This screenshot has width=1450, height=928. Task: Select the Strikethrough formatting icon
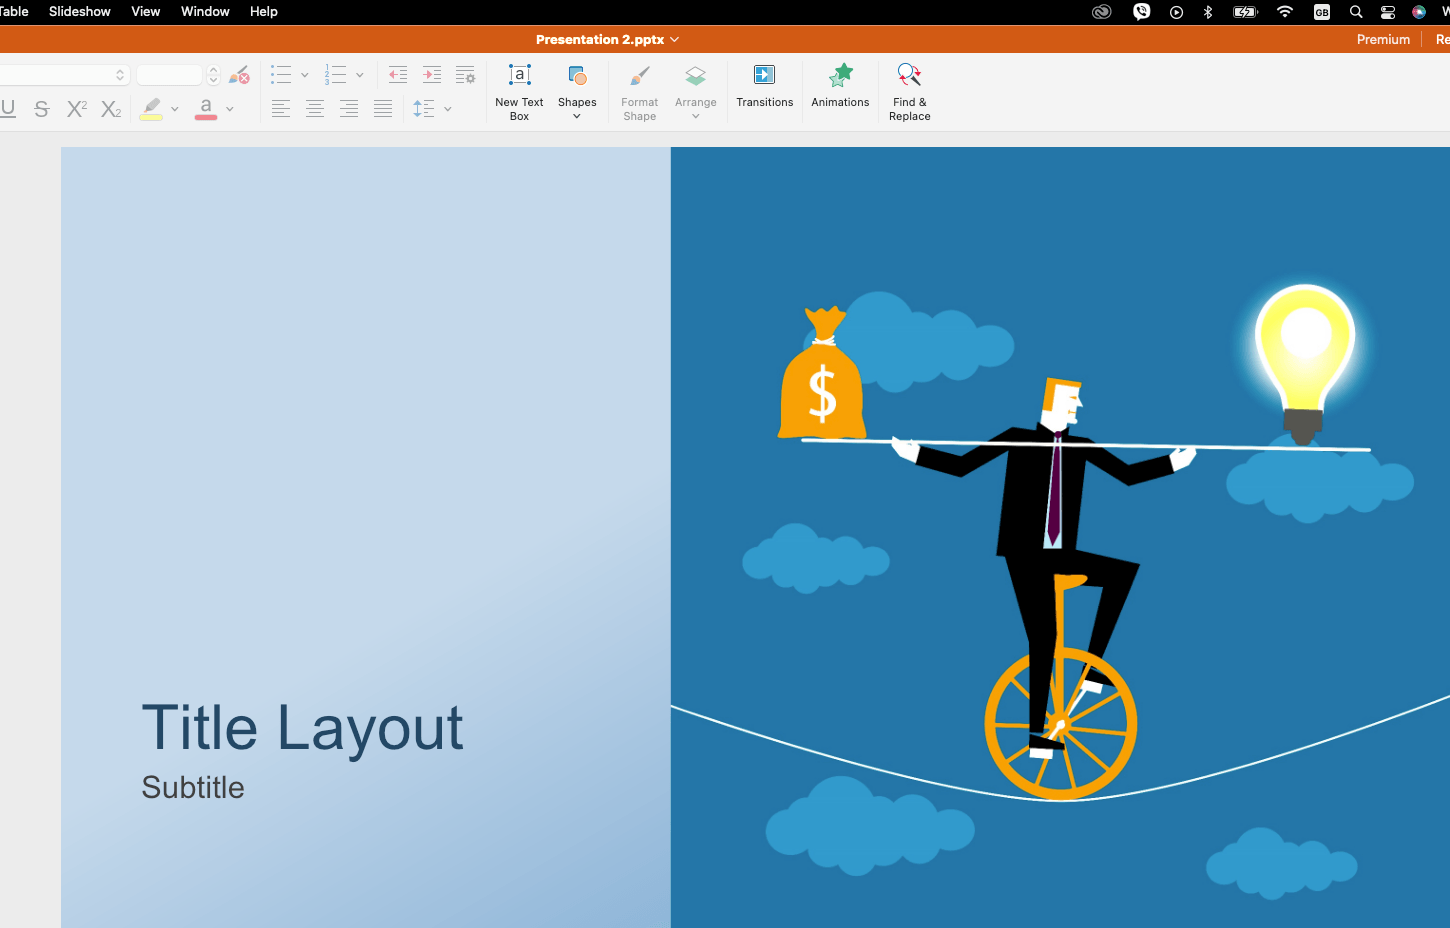pos(41,109)
